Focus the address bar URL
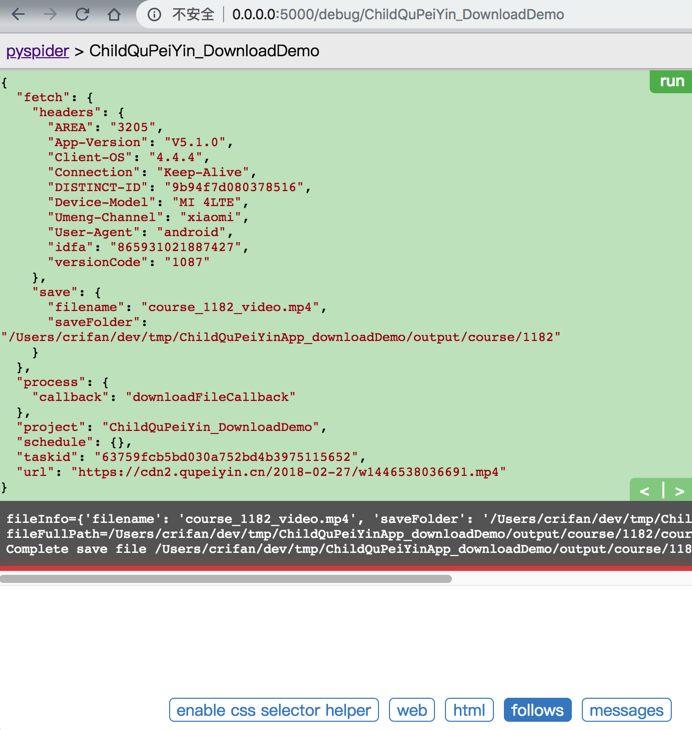692x730 pixels. tap(398, 14)
